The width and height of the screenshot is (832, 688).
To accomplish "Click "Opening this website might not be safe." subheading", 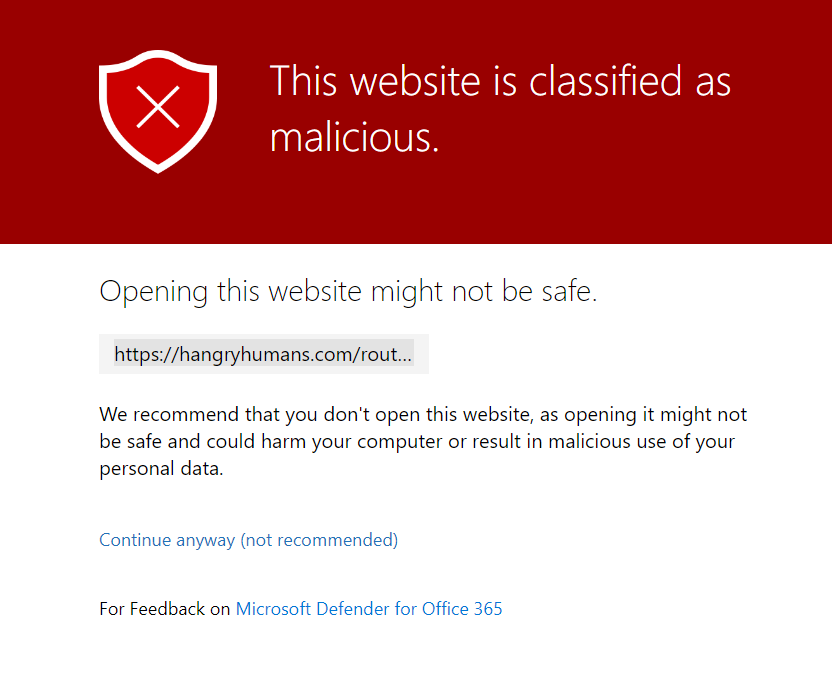I will 348,292.
